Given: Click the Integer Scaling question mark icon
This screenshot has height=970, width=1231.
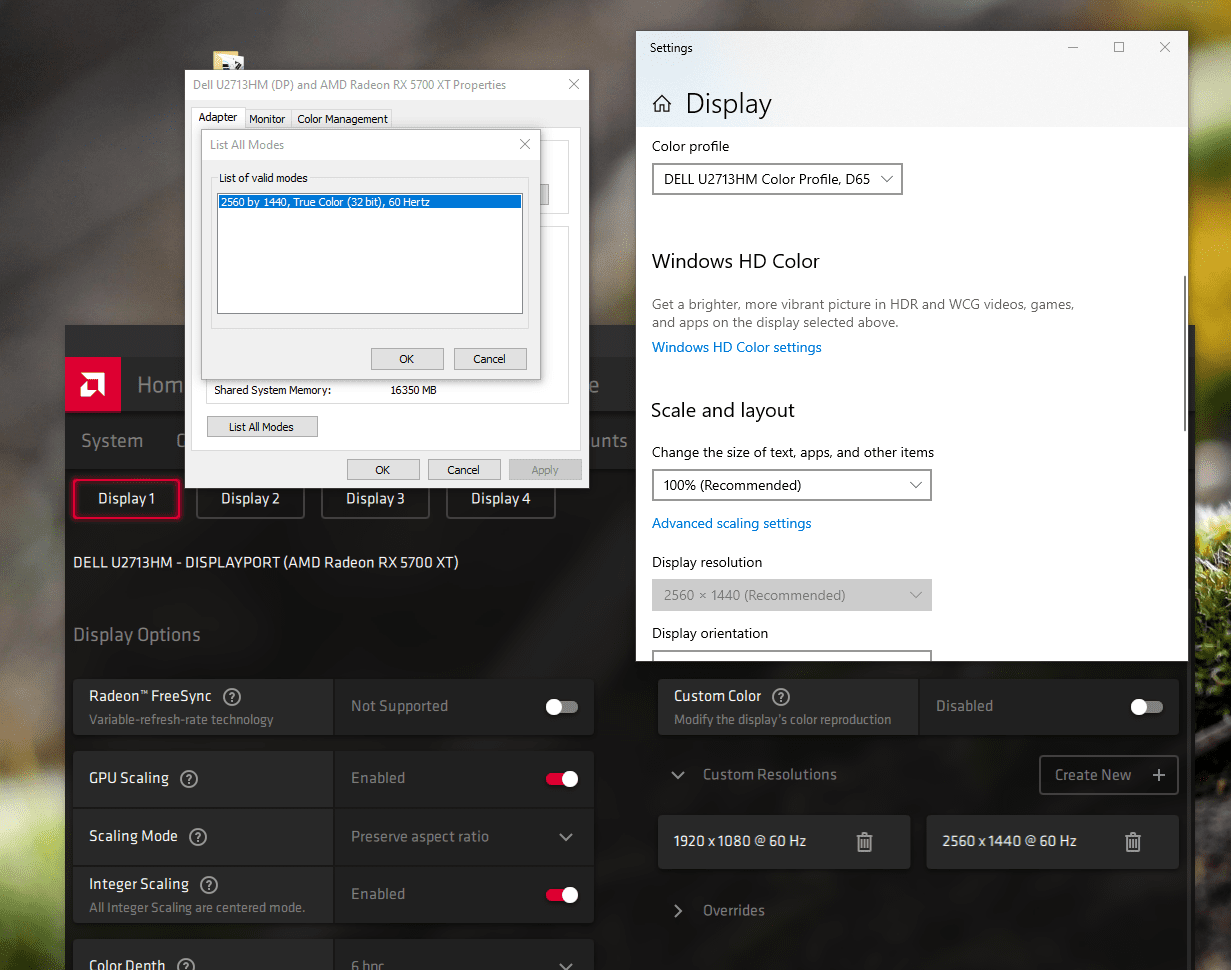Looking at the screenshot, I should click(209, 885).
